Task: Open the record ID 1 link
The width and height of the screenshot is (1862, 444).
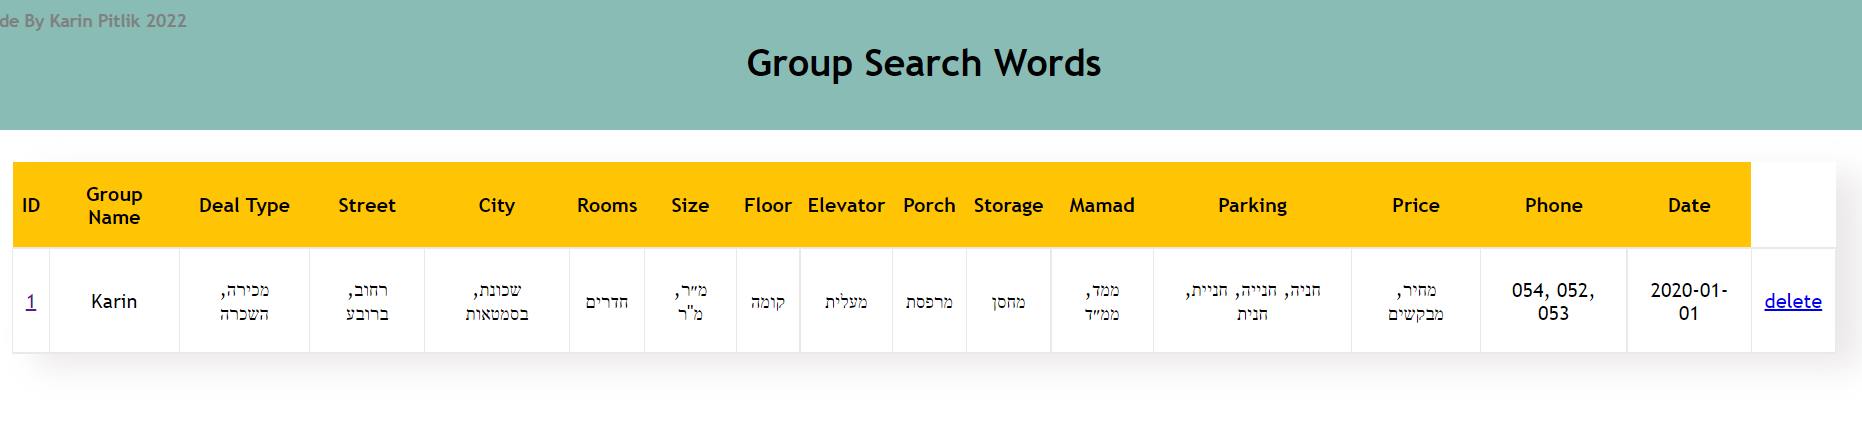Action: point(31,301)
